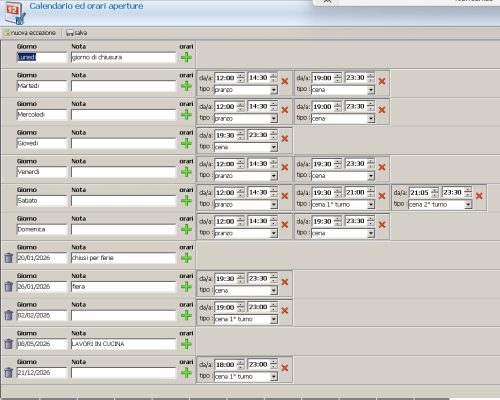The image size is (500, 400).
Task: Open the 21/12/2026 tipo dropdown
Action: click(274, 376)
